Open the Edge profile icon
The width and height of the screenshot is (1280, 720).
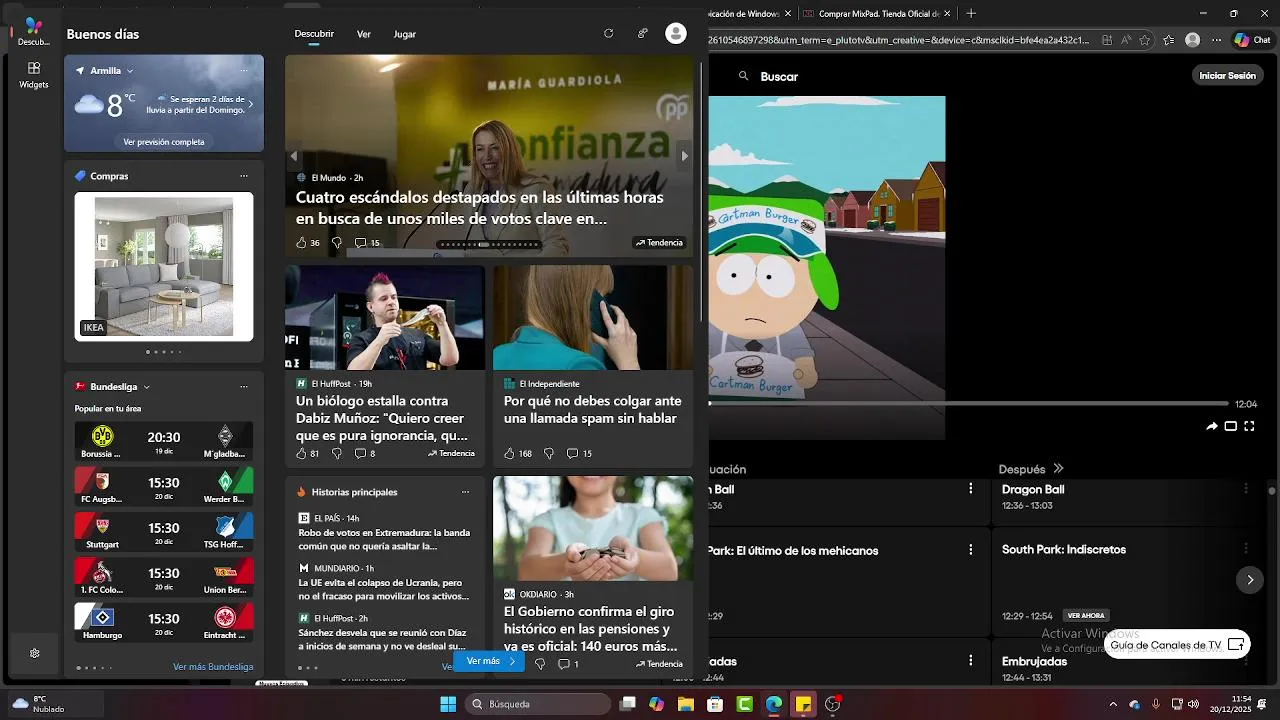click(x=1192, y=40)
